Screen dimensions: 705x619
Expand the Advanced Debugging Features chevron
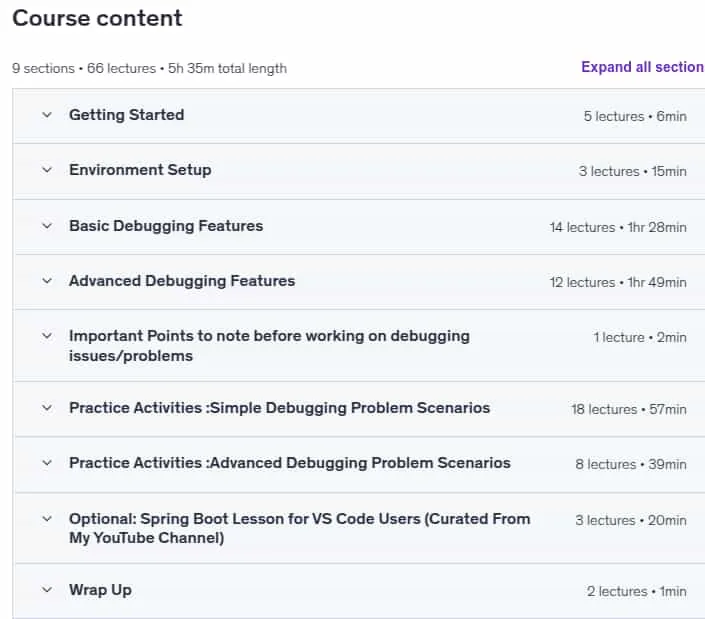pos(47,281)
